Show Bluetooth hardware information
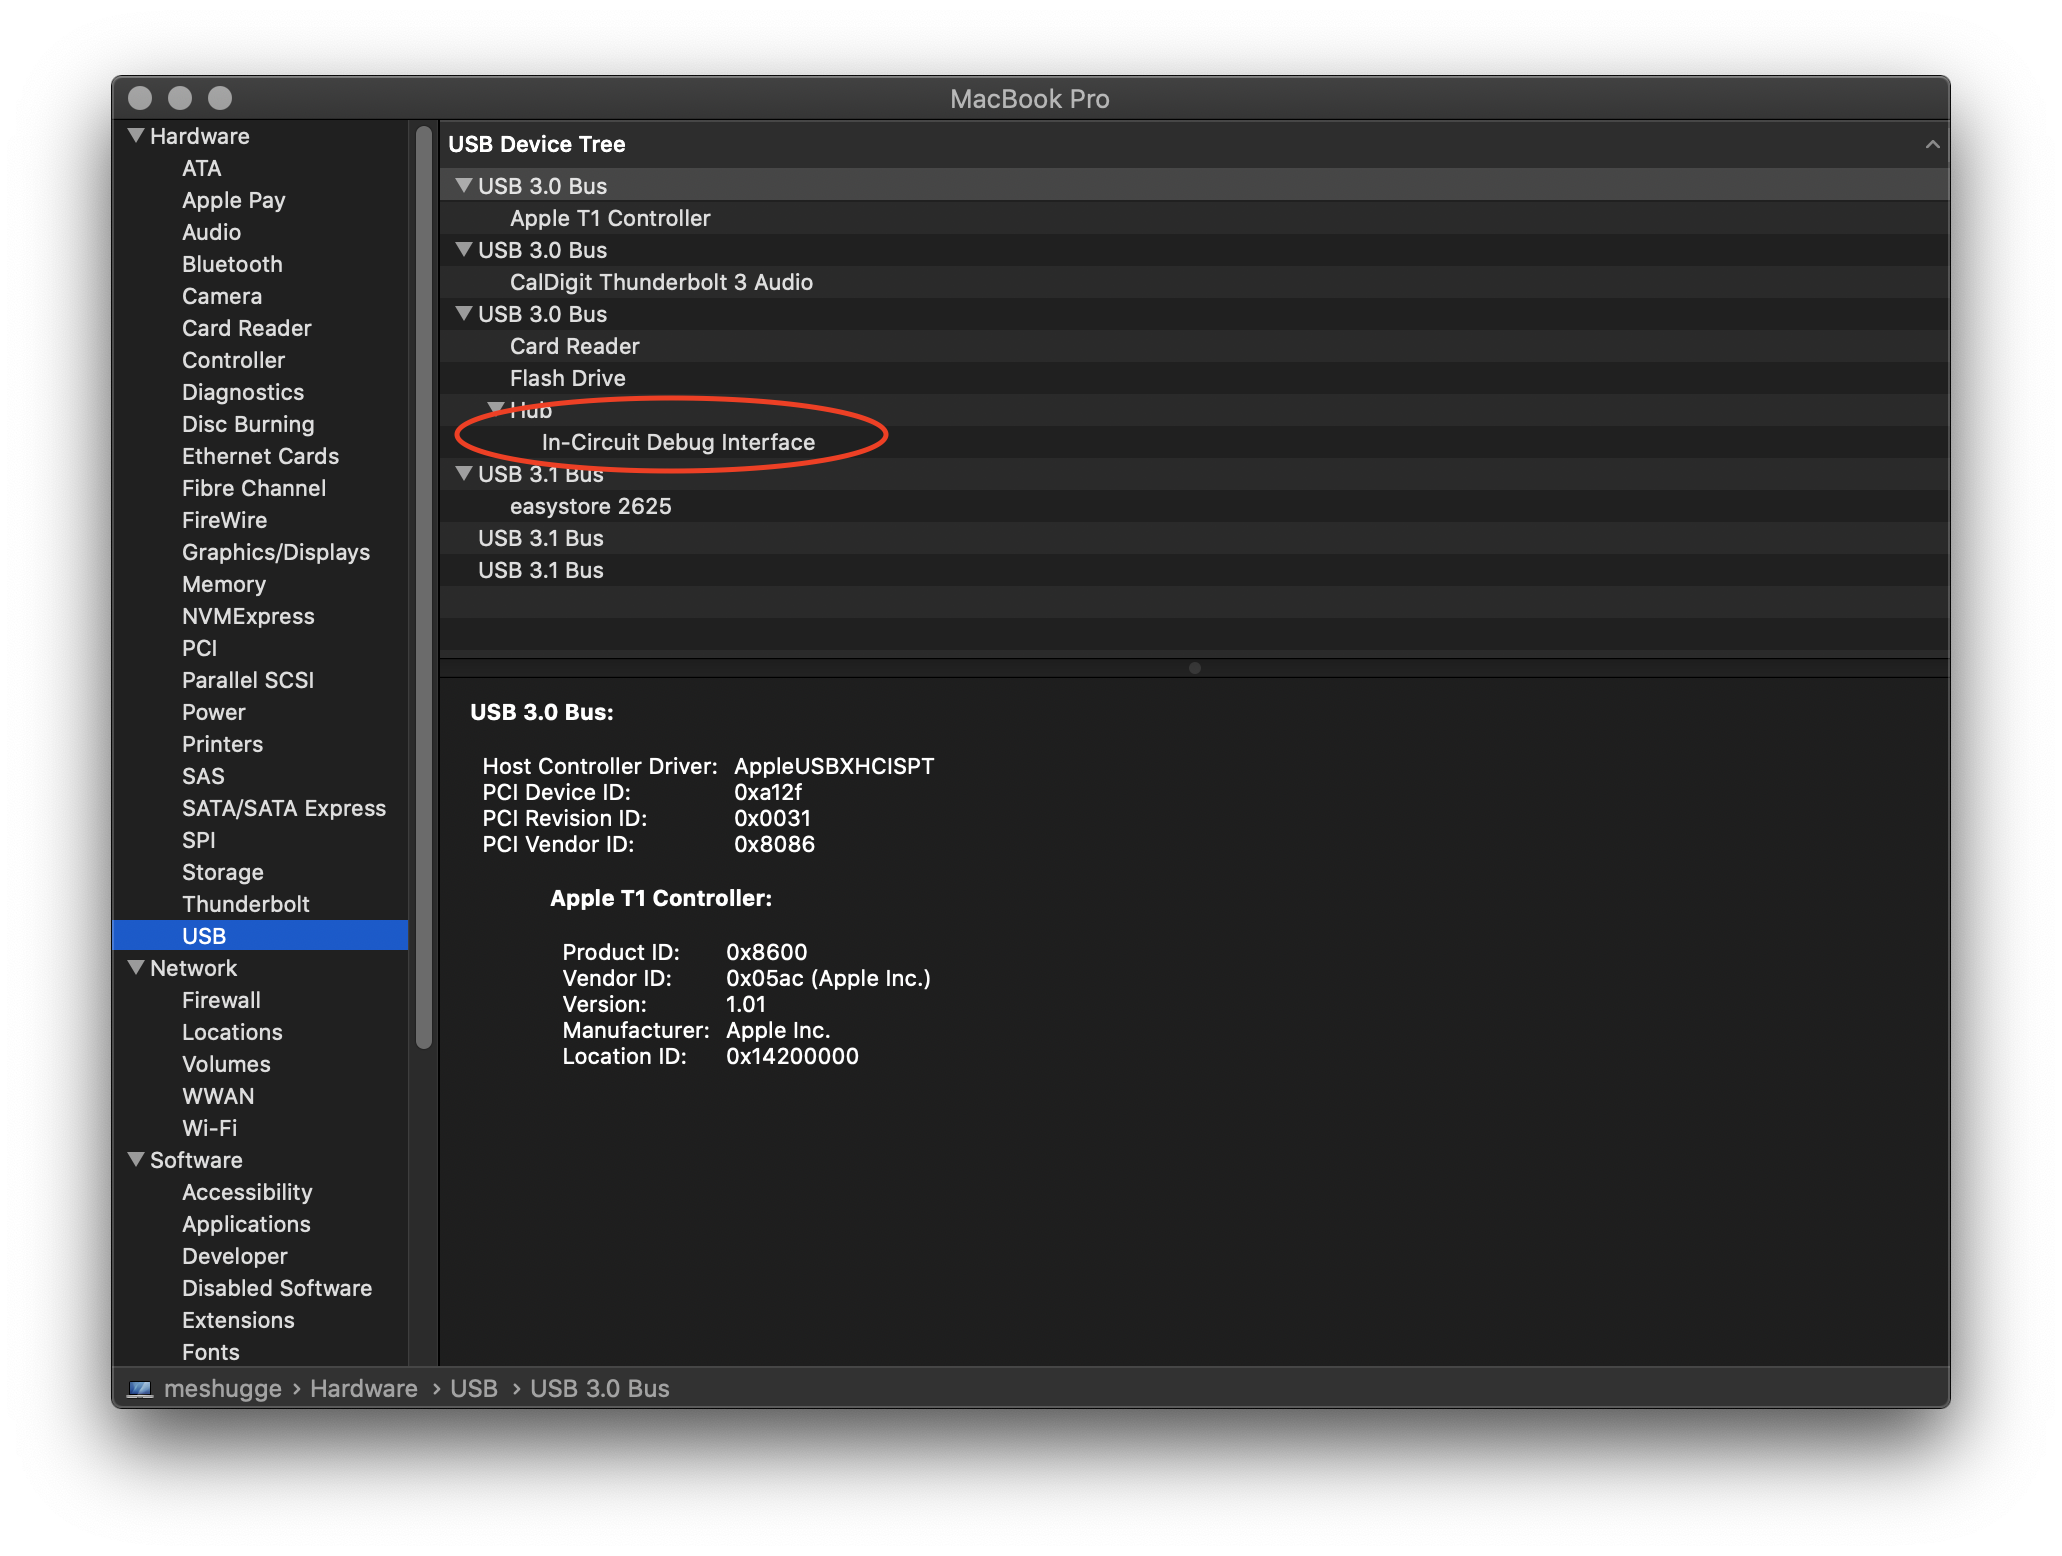The height and width of the screenshot is (1556, 2062). pyautogui.click(x=232, y=264)
